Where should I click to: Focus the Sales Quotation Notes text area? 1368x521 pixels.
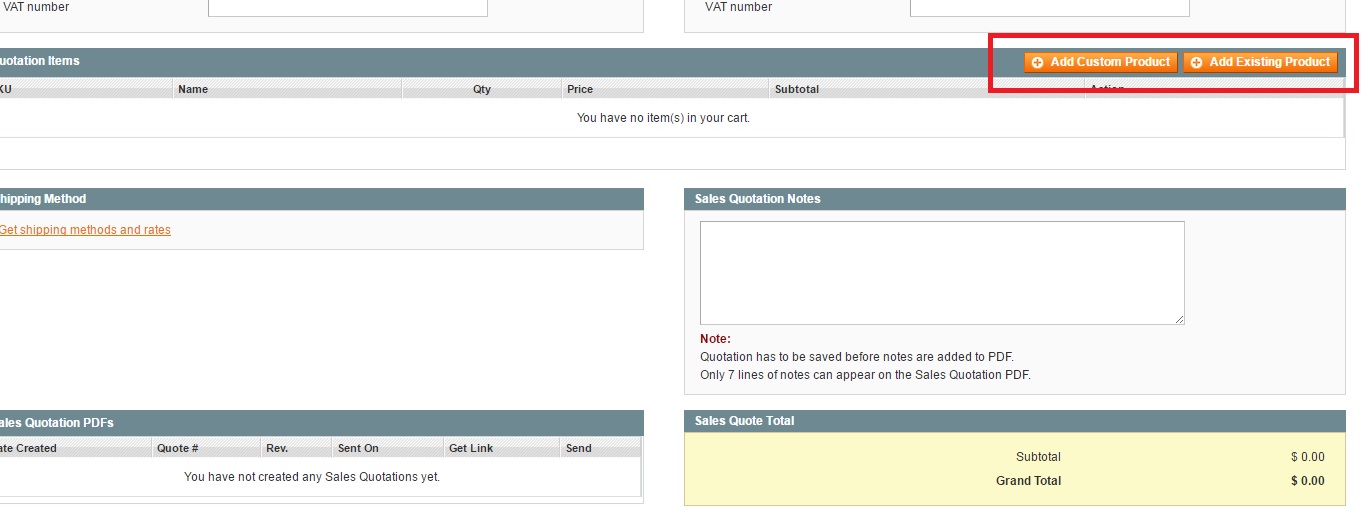tap(941, 272)
